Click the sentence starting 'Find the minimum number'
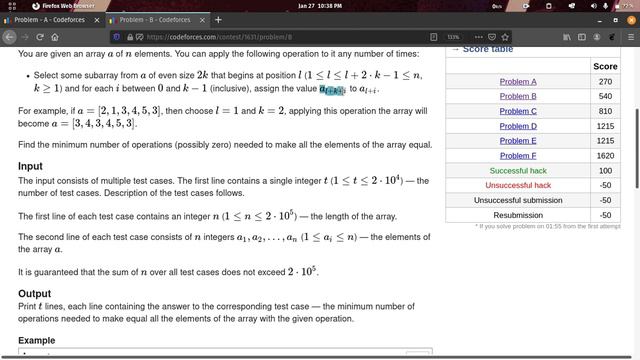Viewport: 640px width, 360px height. click(225, 145)
